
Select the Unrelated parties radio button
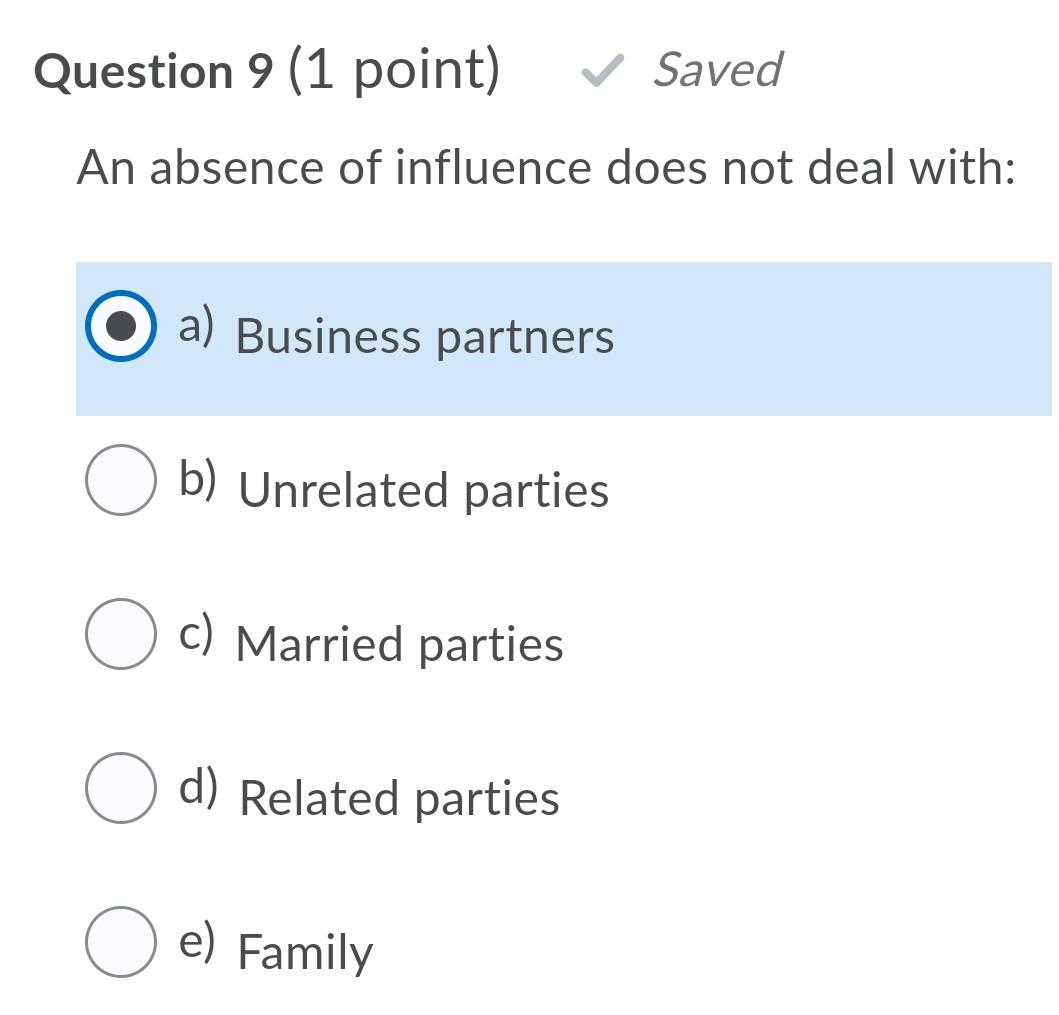click(x=121, y=479)
